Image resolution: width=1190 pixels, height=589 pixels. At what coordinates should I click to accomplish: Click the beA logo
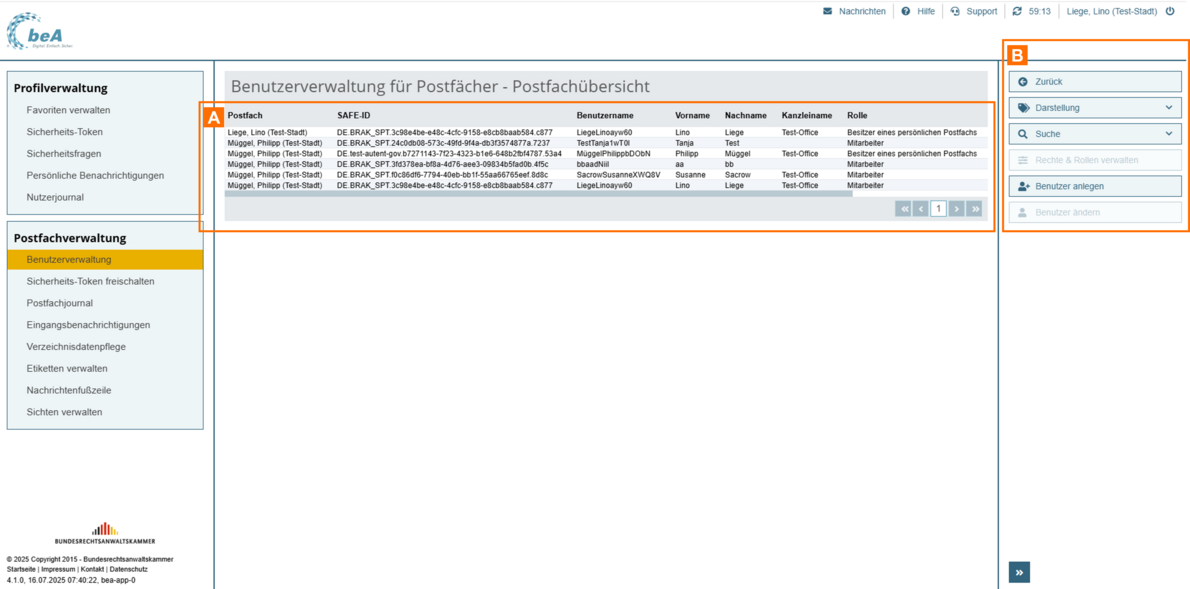[x=38, y=32]
